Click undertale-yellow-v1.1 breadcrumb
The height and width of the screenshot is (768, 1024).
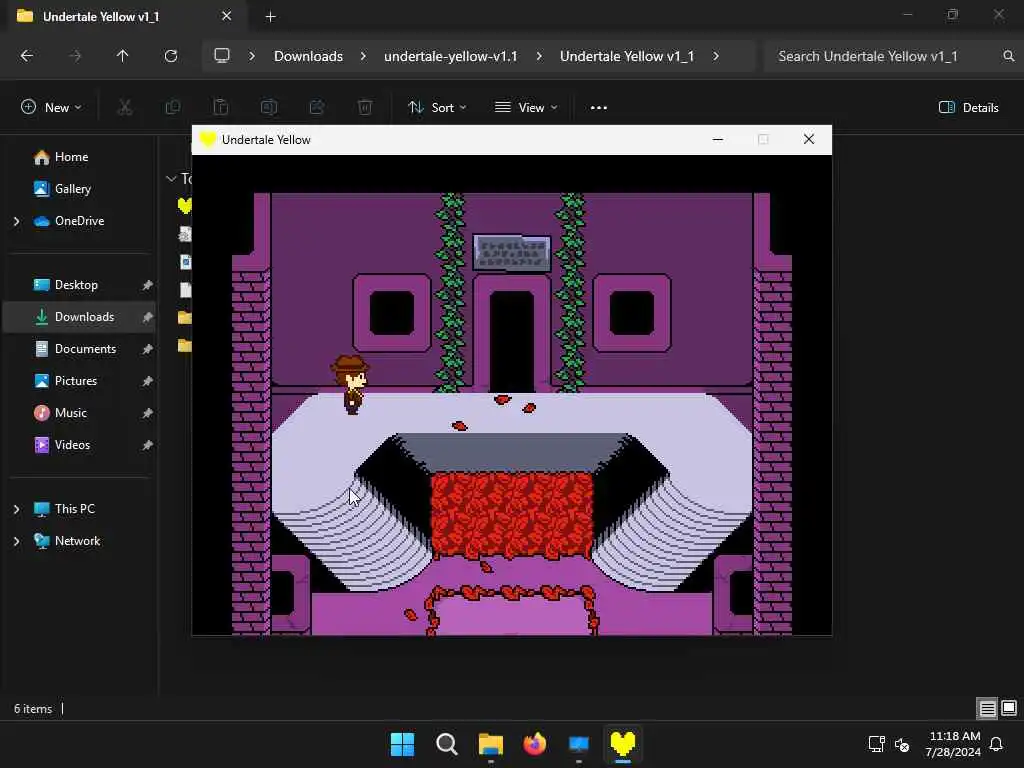pyautogui.click(x=451, y=56)
